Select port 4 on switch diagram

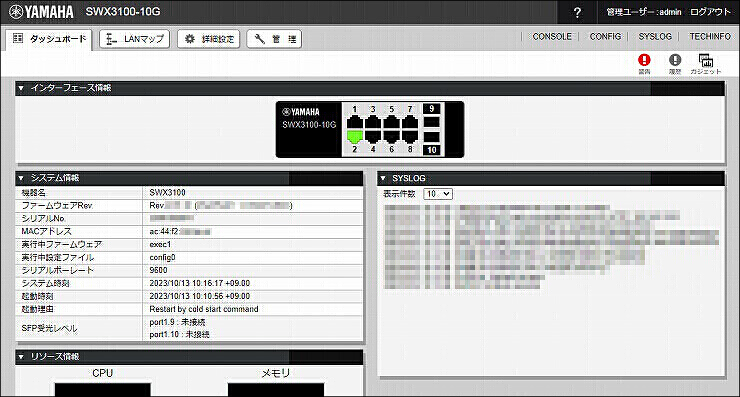coord(373,137)
